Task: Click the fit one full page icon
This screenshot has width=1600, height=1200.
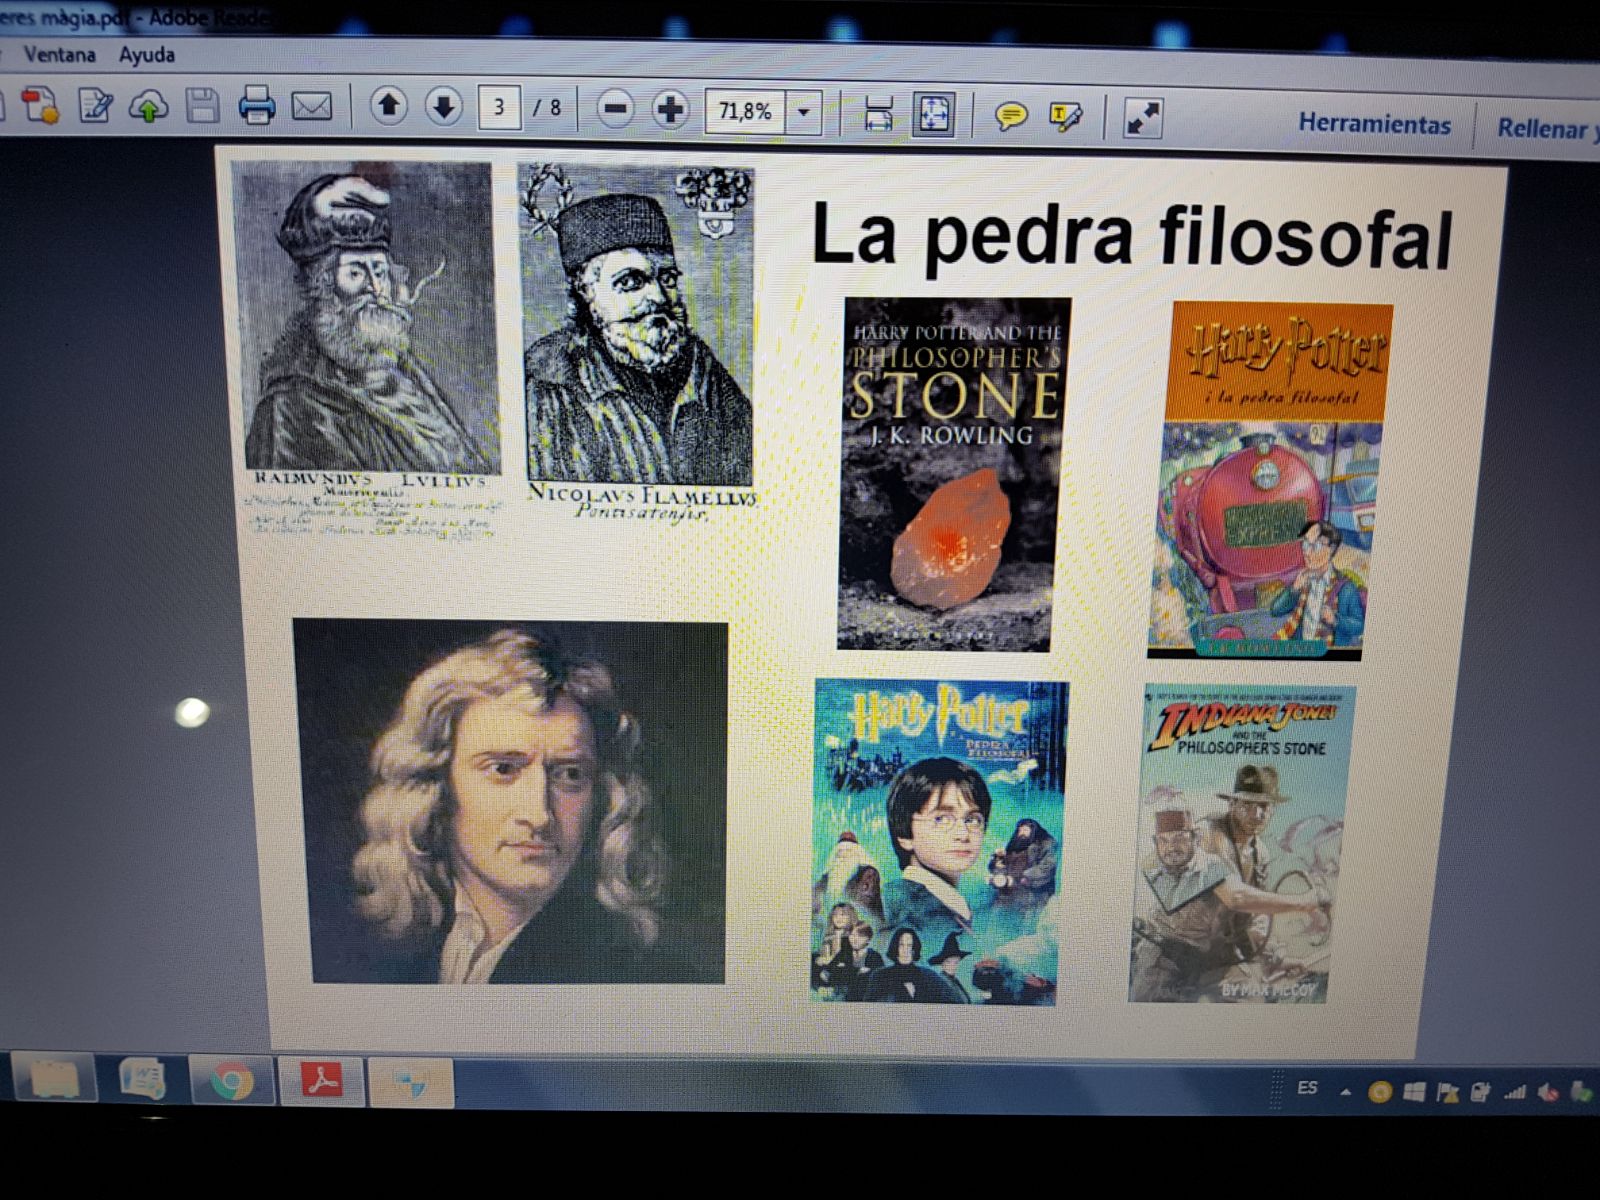Action: 933,115
